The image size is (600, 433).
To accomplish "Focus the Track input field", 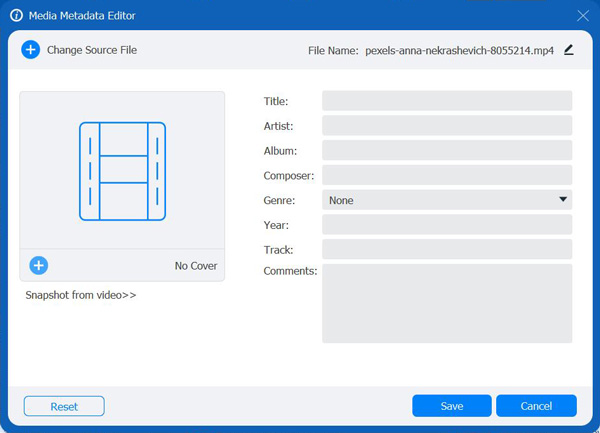I will (x=447, y=249).
